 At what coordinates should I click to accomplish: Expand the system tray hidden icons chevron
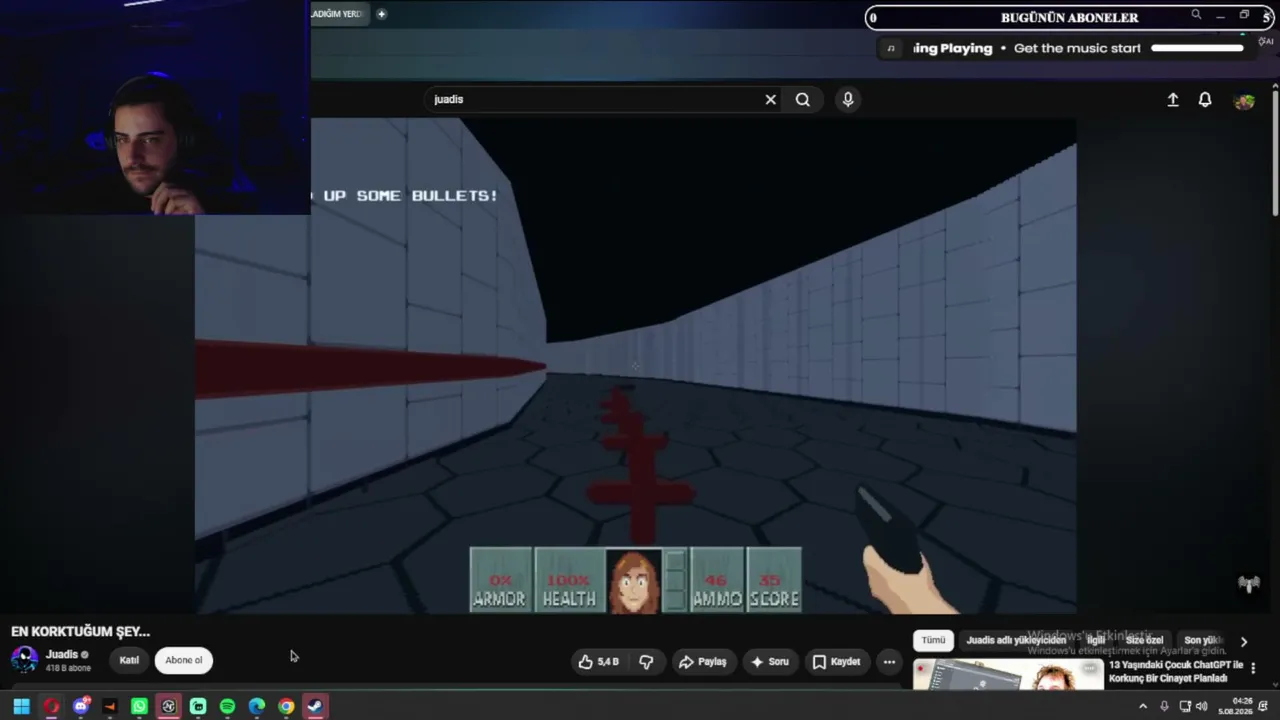pos(1143,706)
